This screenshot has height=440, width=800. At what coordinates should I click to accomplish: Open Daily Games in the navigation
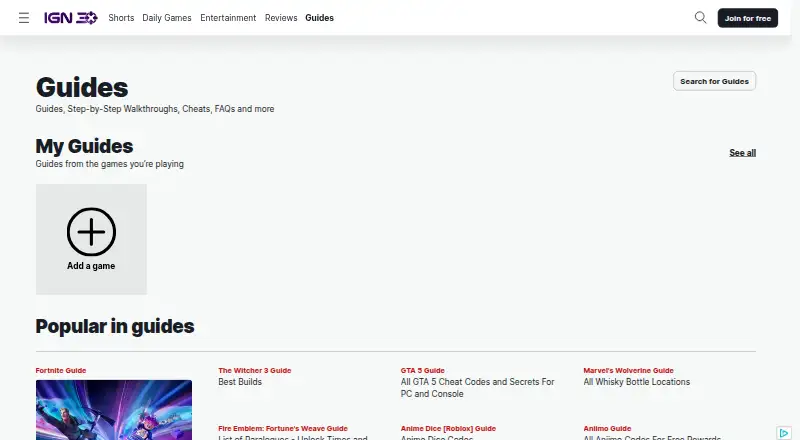tap(167, 18)
